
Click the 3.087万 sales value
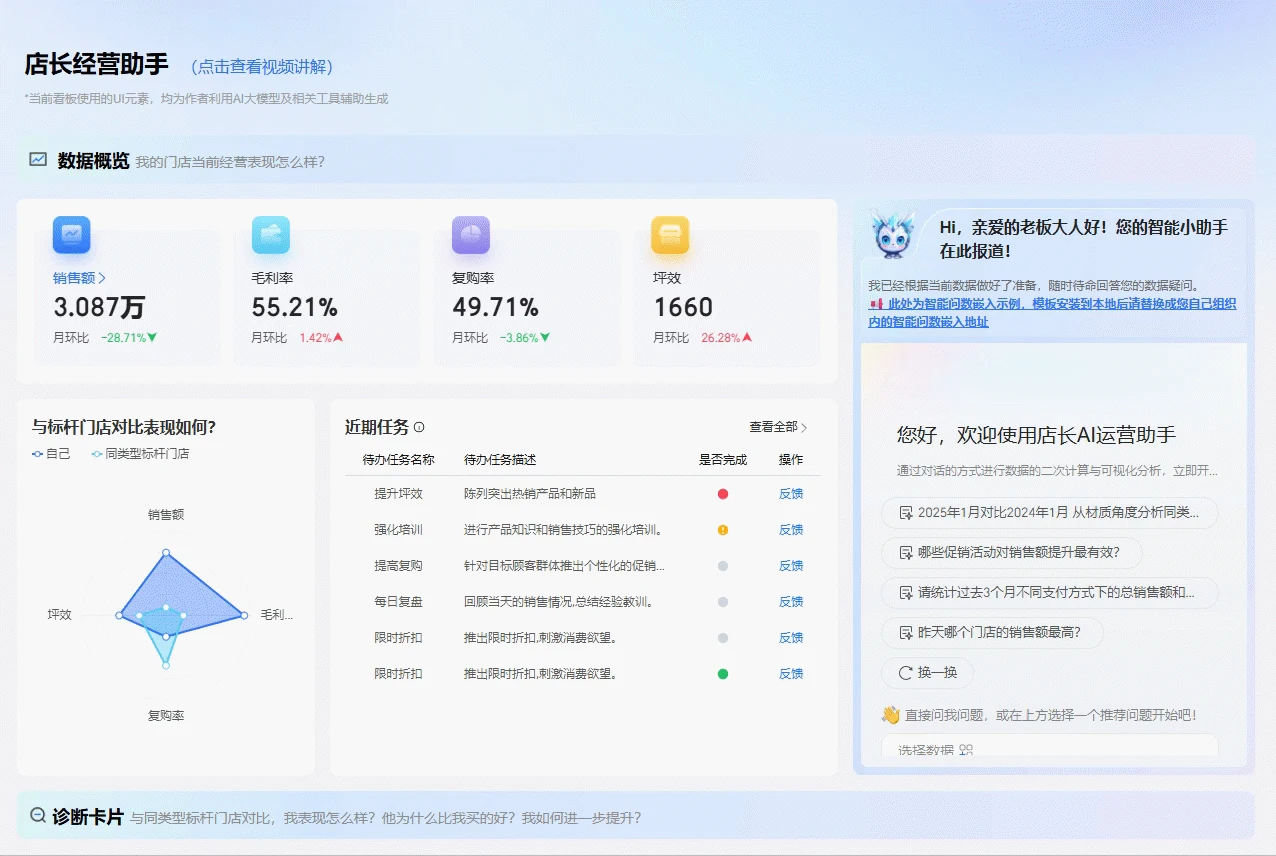click(x=99, y=307)
